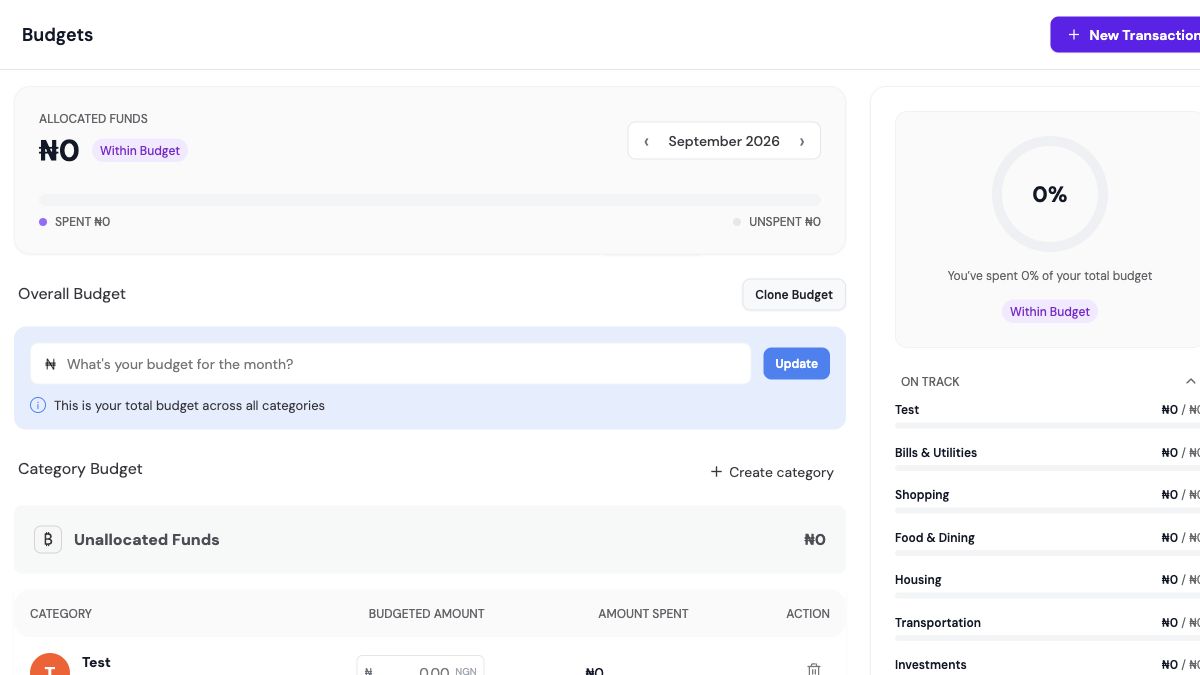The image size is (1200, 675).
Task: Click the UNSPENT ₦0 legend
Action: (x=777, y=222)
